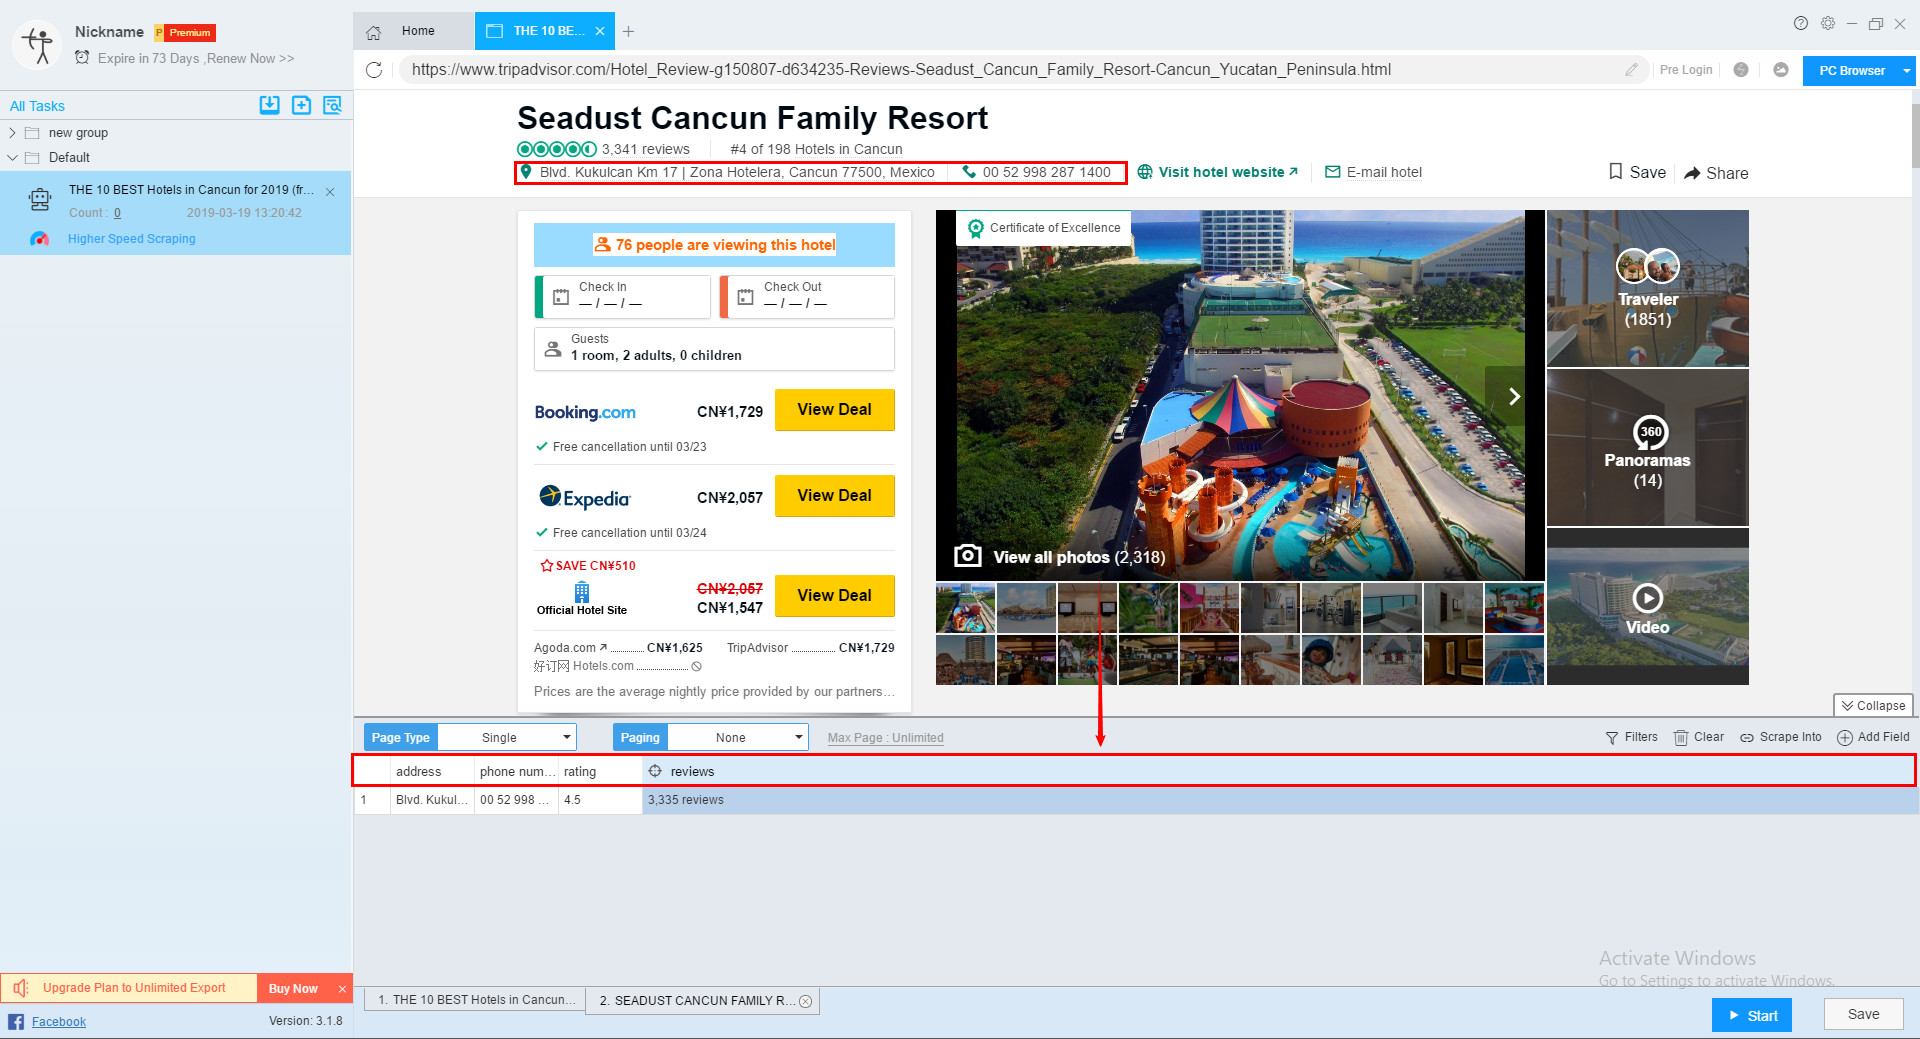Expand the new group folder
Screen dimensions: 1920x1039
[12, 132]
